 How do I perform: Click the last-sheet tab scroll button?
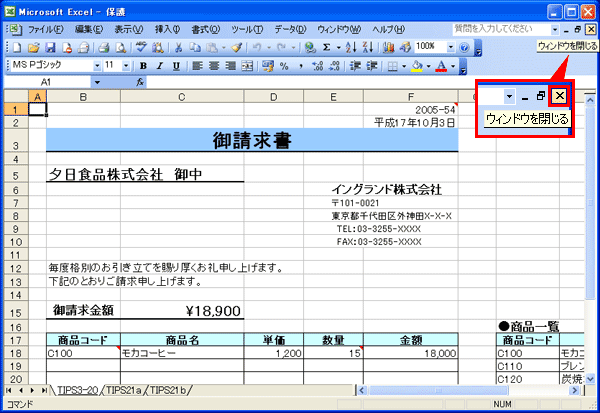[44, 390]
